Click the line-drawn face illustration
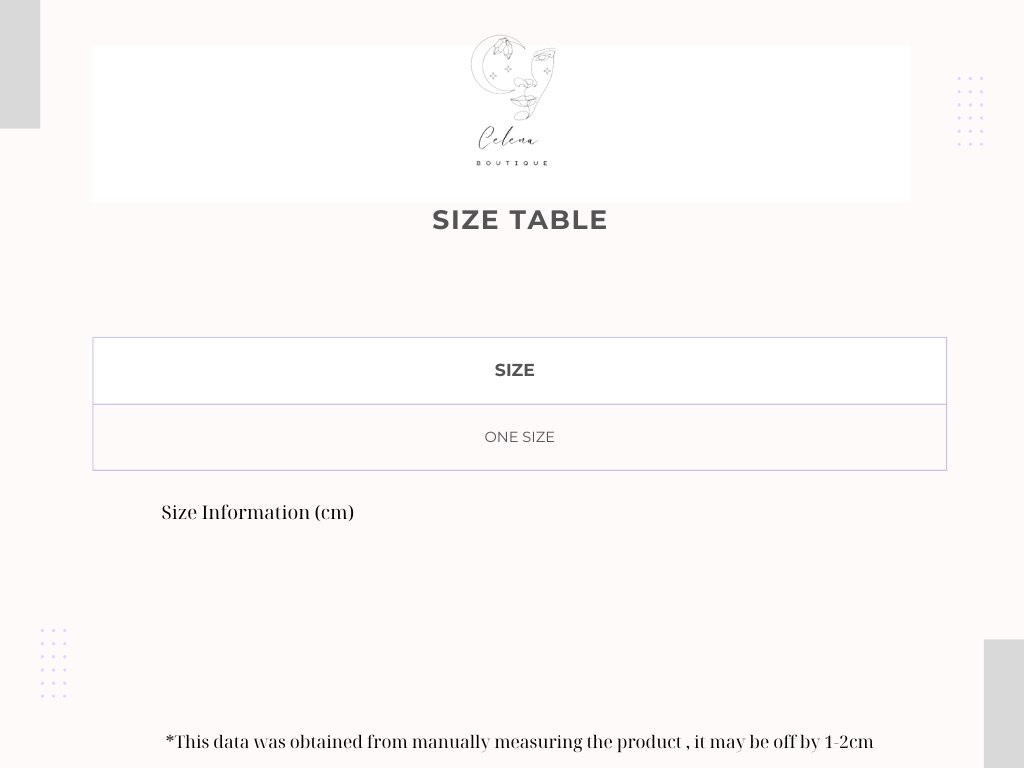Viewport: 1024px width, 768px height. 534,84
